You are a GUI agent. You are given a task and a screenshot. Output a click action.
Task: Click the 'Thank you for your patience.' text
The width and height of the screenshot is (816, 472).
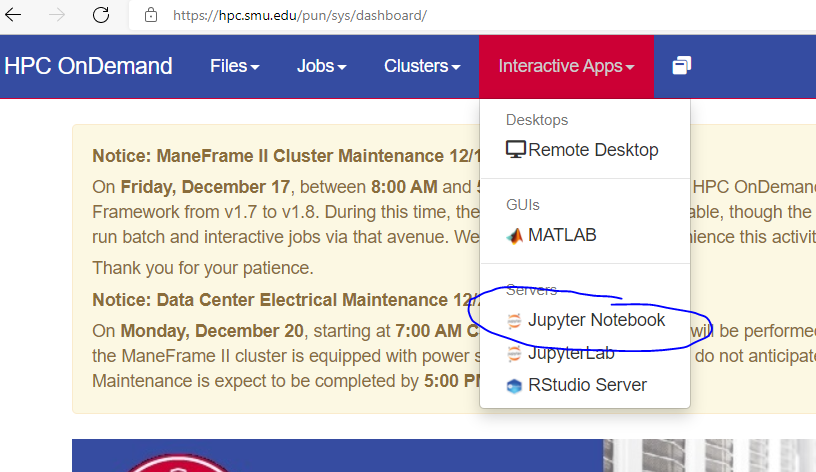(203, 268)
